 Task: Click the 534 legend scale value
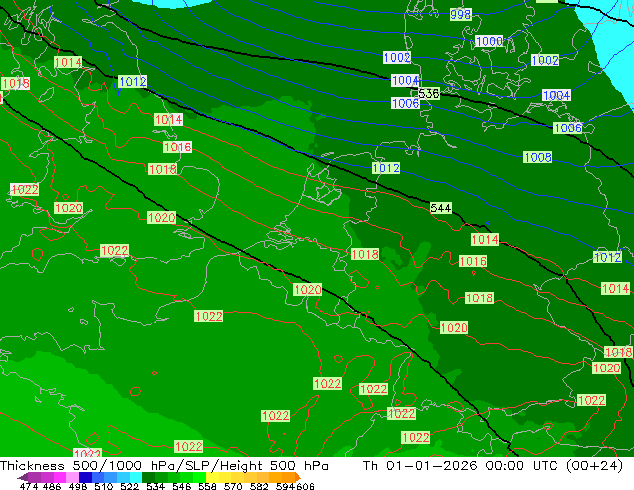click(155, 486)
